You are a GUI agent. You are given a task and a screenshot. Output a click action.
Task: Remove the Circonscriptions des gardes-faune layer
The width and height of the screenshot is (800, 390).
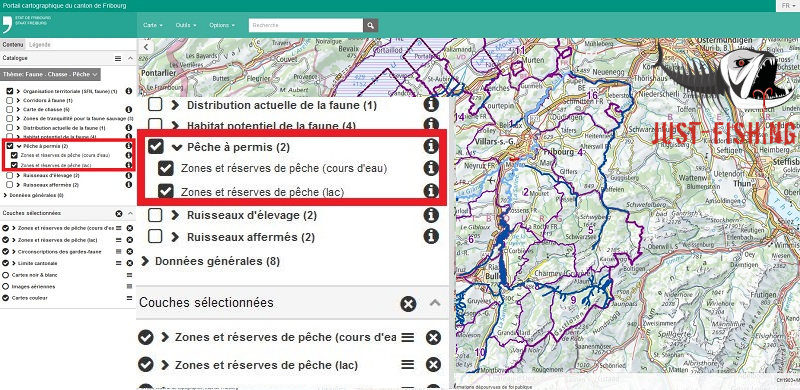coord(130,252)
